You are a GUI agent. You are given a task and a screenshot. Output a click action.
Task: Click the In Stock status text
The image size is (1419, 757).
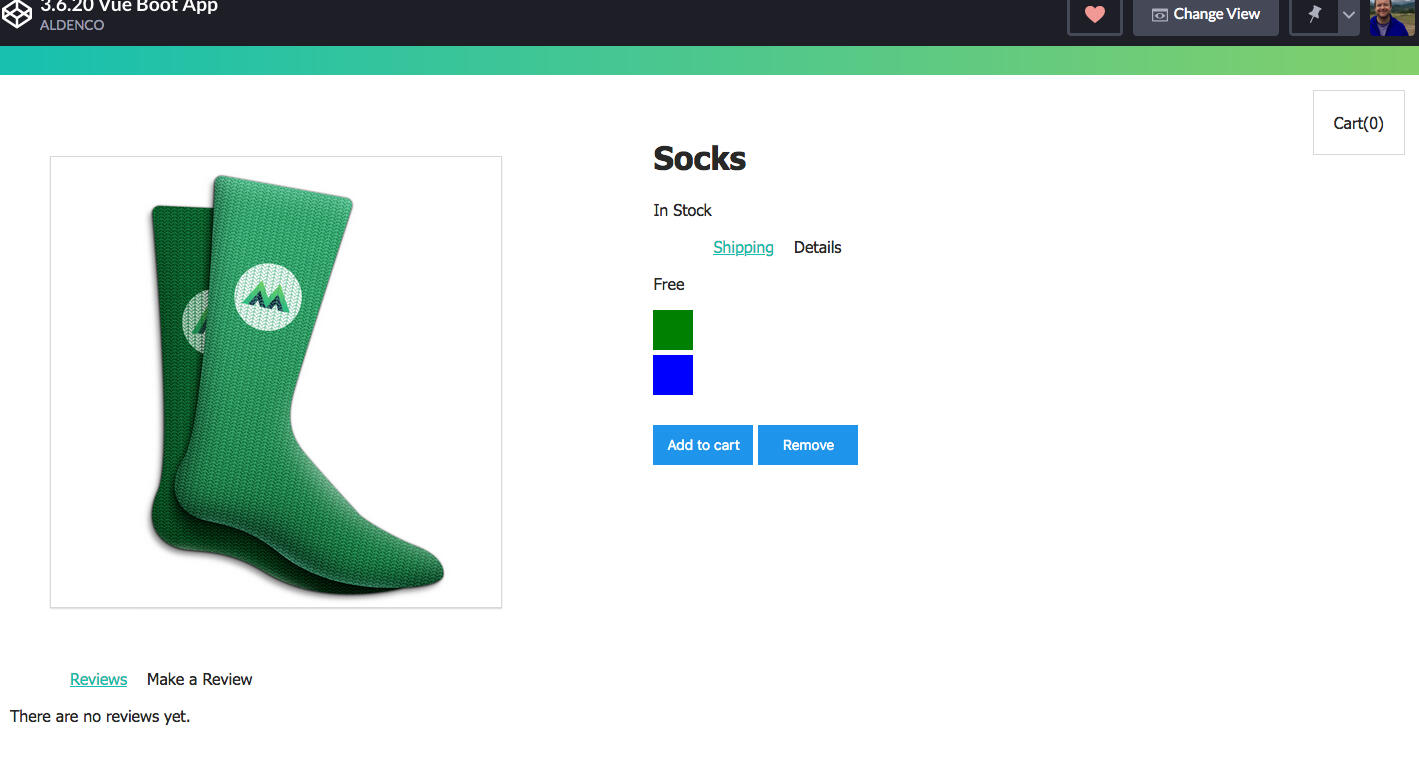(682, 210)
